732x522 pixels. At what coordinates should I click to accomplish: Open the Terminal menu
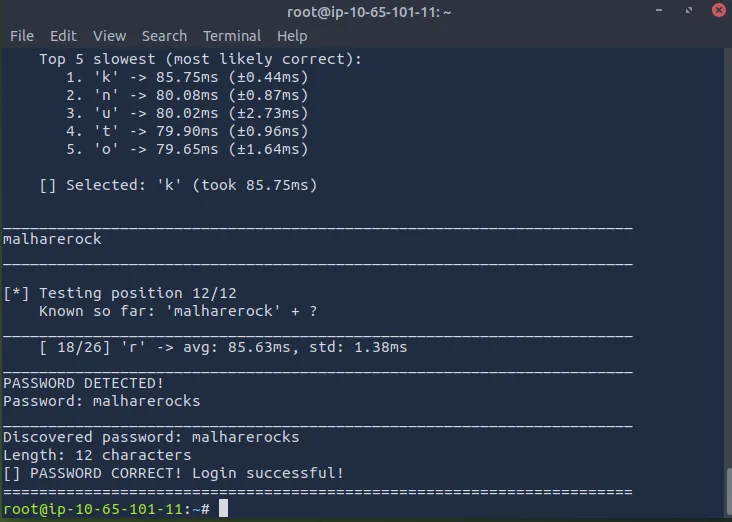coord(232,36)
